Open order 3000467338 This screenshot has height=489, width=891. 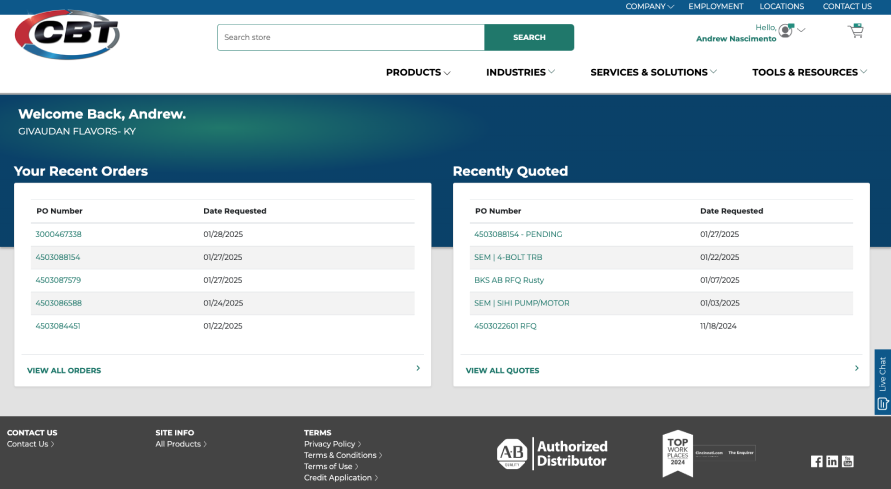coord(59,234)
